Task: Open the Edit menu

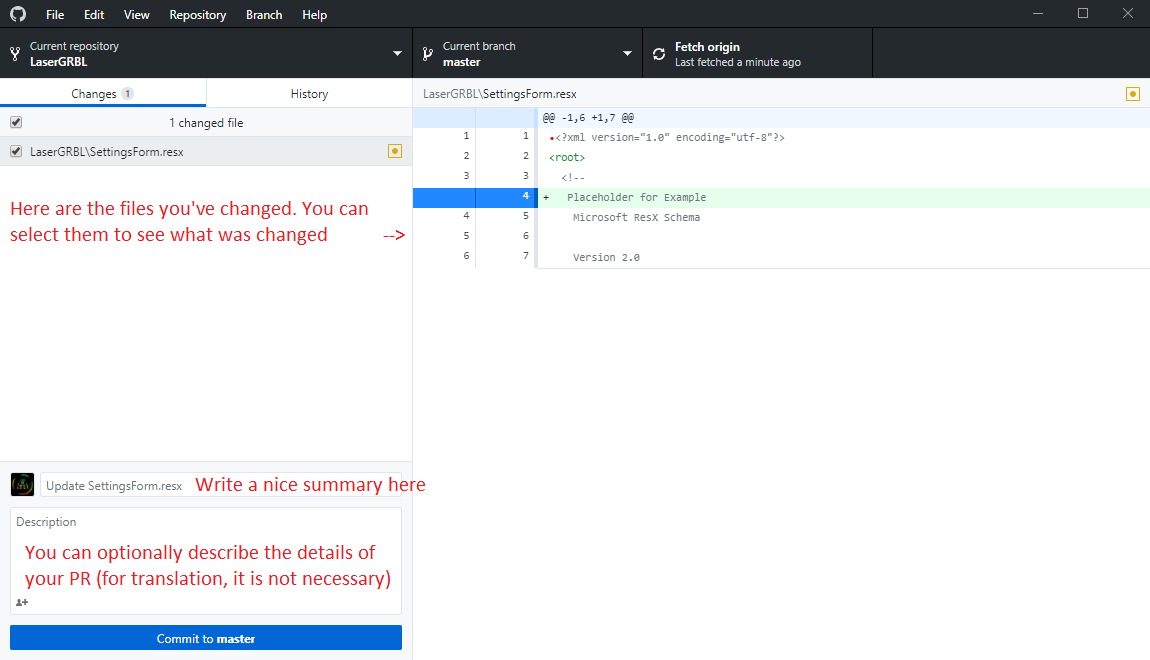Action: click(94, 15)
